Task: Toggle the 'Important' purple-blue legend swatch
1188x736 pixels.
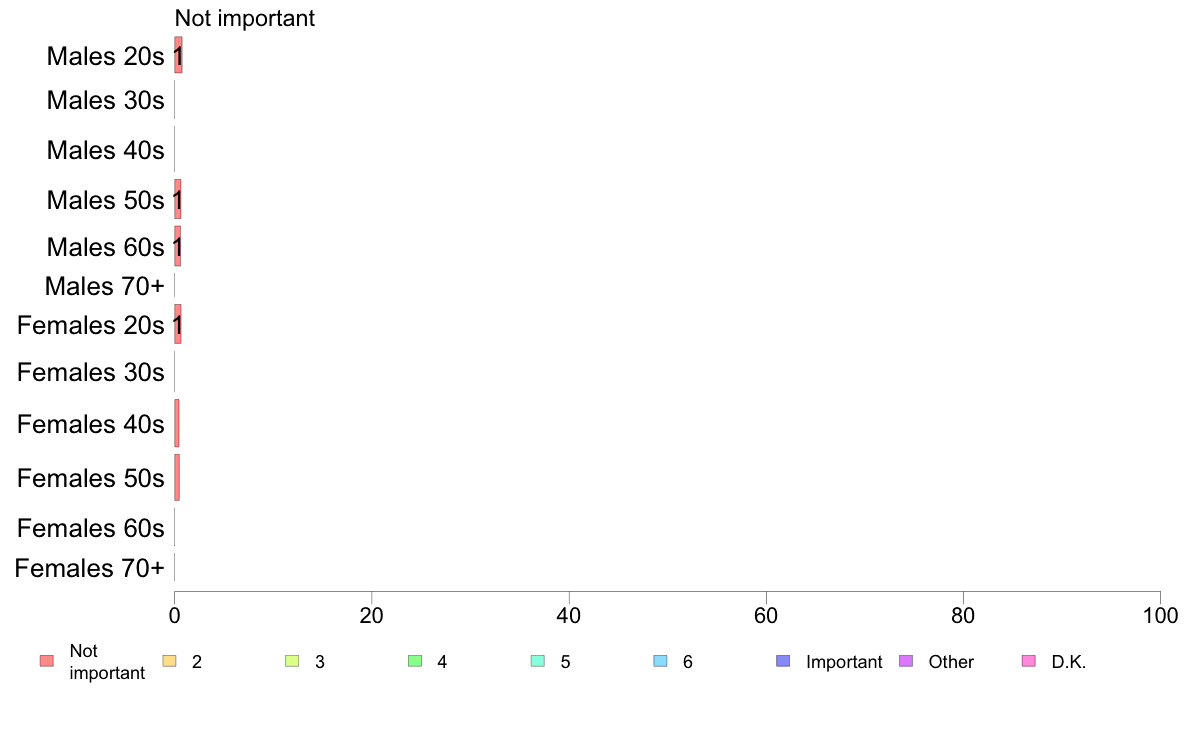Action: (x=783, y=661)
